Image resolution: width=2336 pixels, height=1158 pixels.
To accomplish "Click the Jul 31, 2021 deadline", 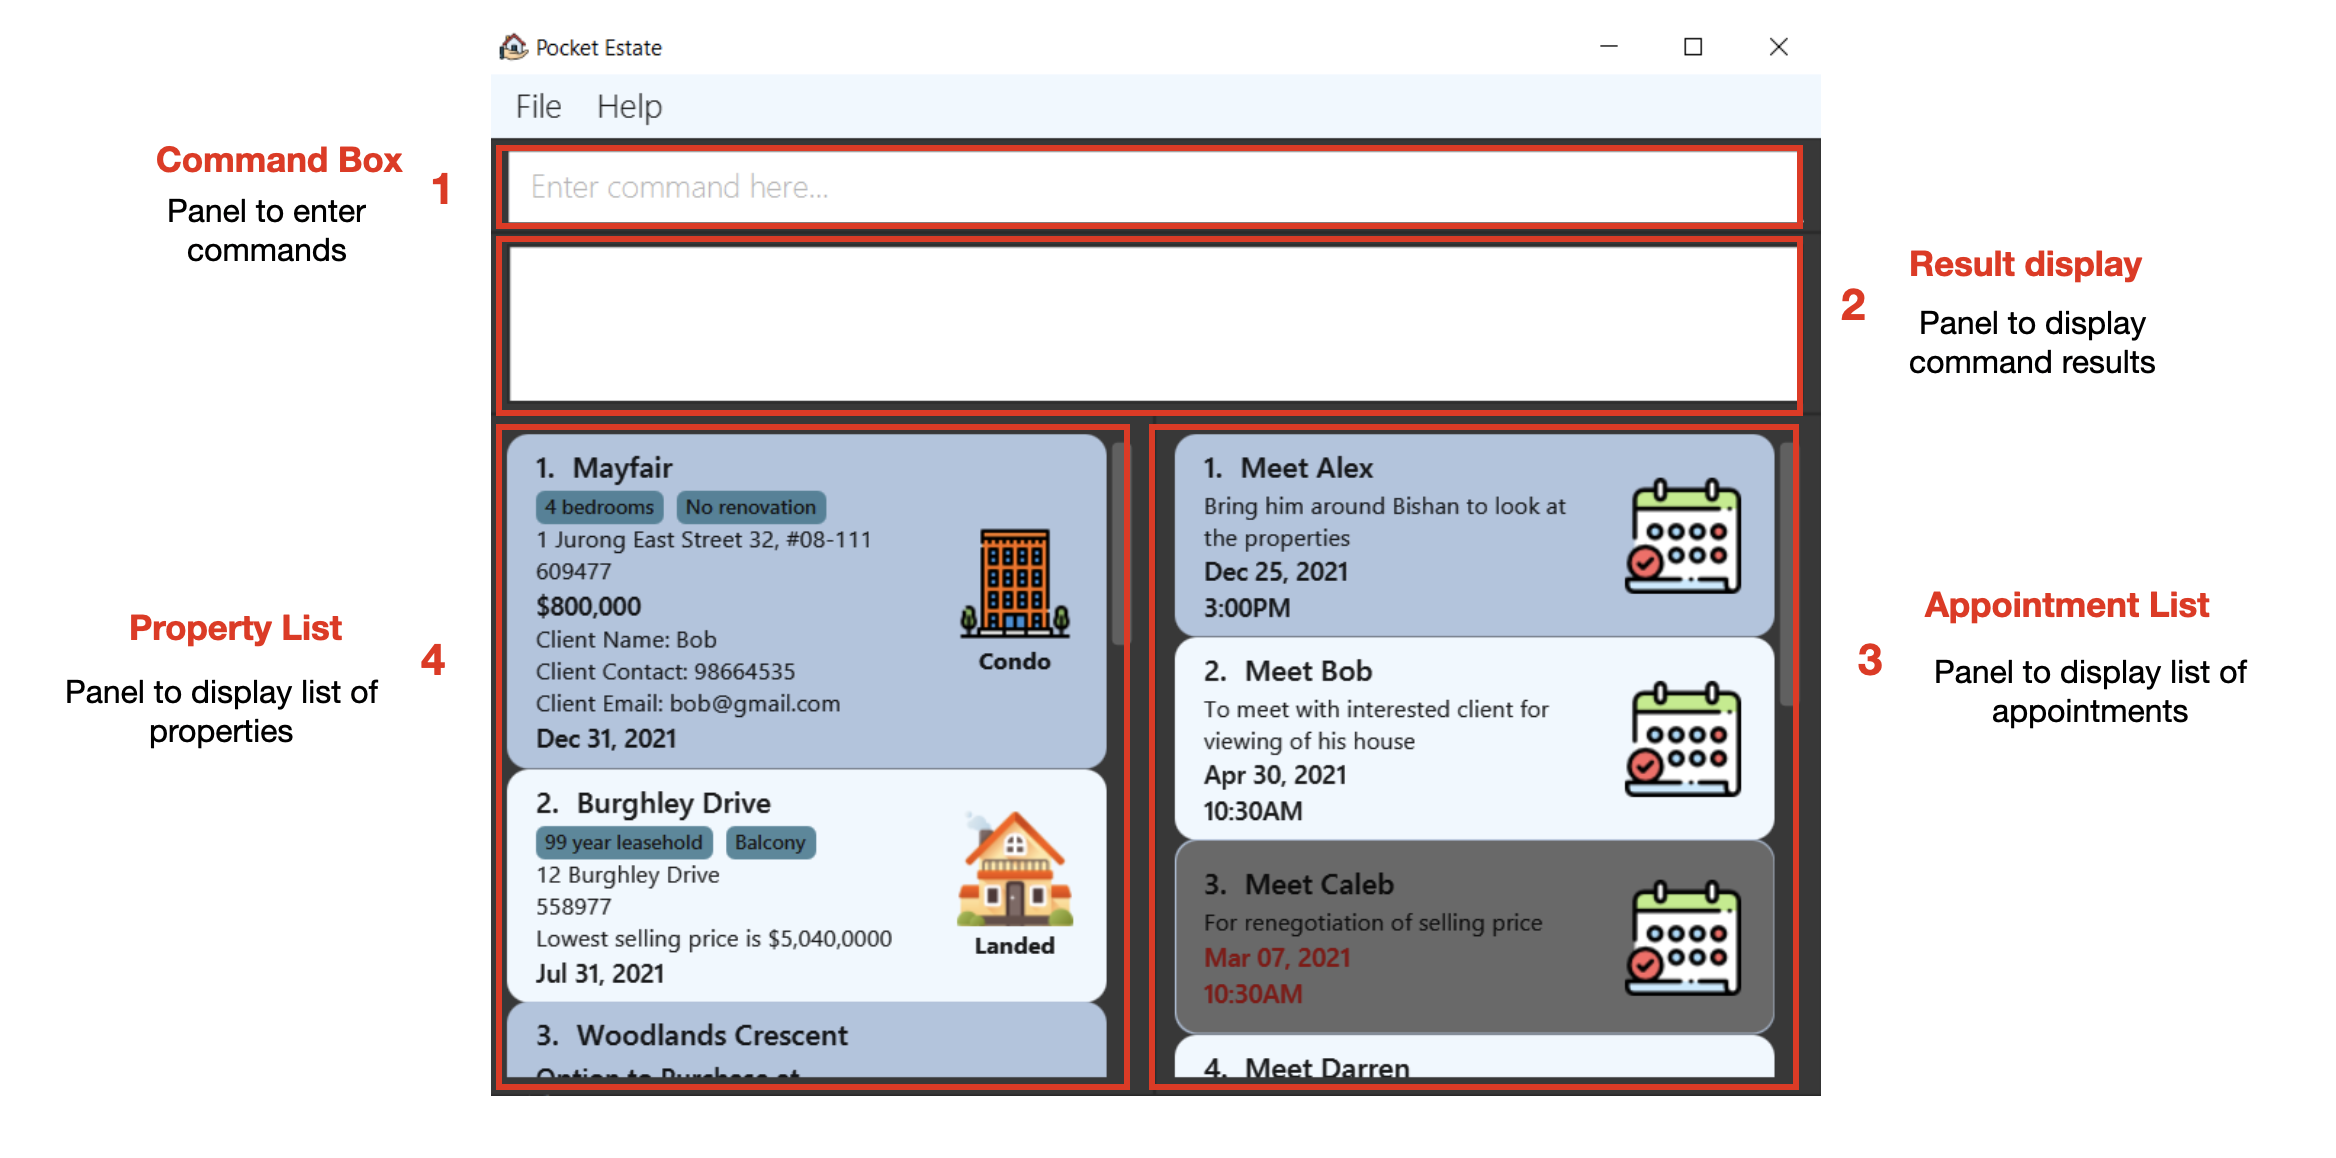I will [x=600, y=973].
